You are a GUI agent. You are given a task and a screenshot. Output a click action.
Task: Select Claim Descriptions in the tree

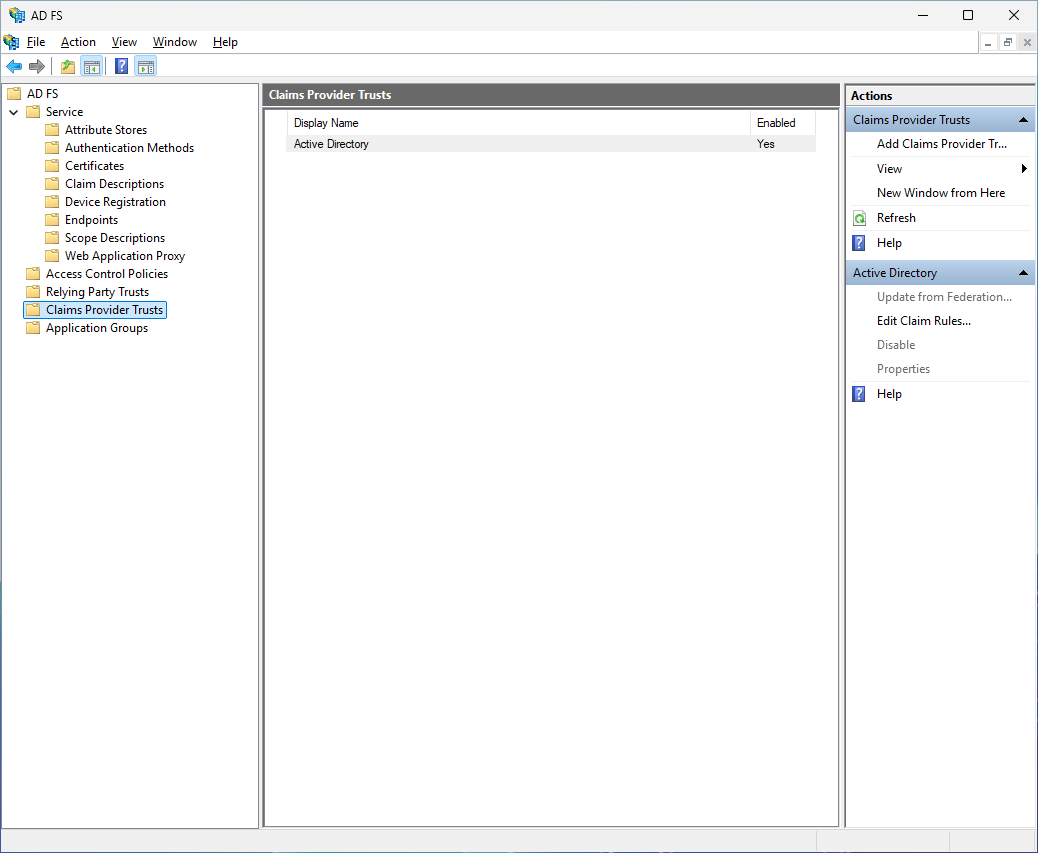pyautogui.click(x=114, y=183)
